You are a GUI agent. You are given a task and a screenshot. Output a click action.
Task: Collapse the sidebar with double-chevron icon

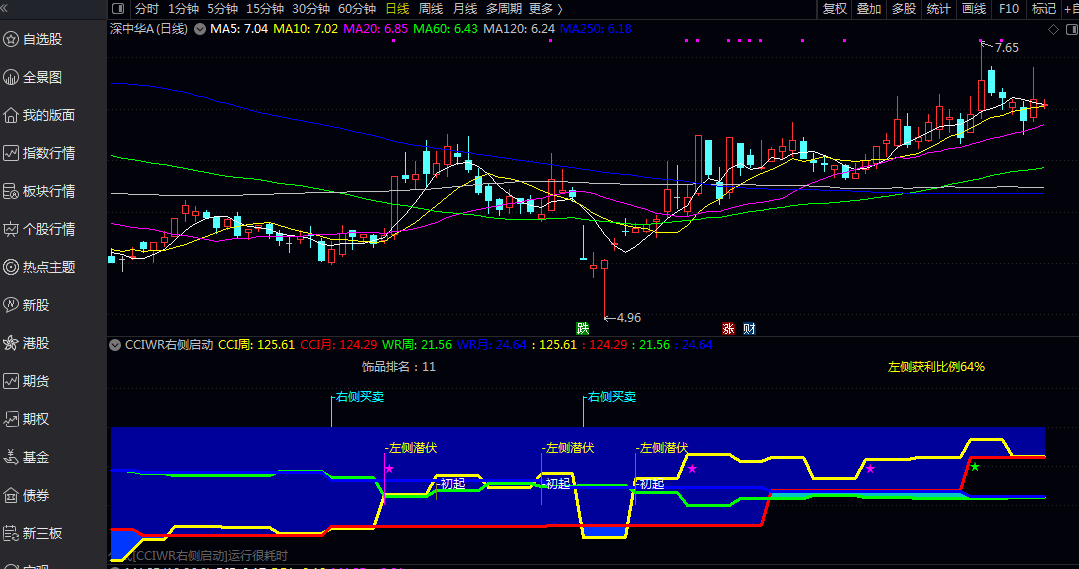click(4, 8)
